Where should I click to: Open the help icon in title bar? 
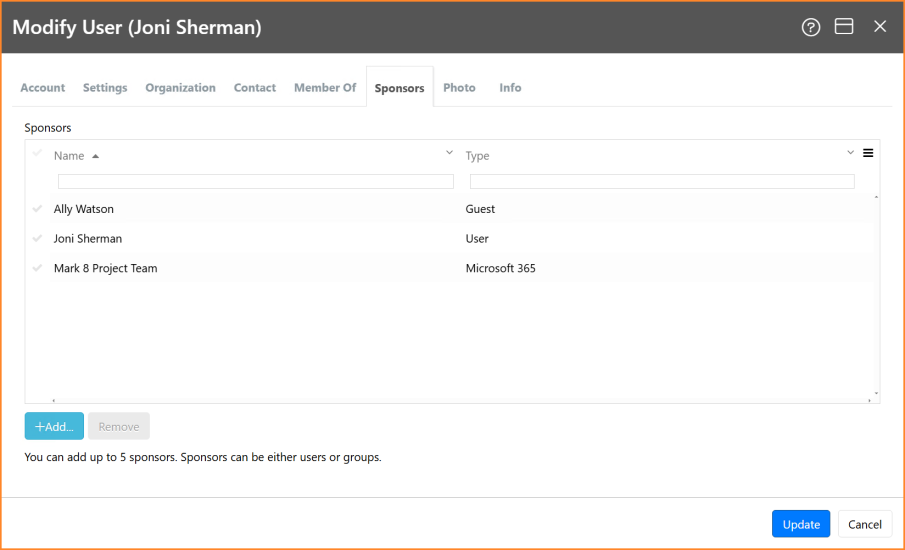tap(810, 27)
